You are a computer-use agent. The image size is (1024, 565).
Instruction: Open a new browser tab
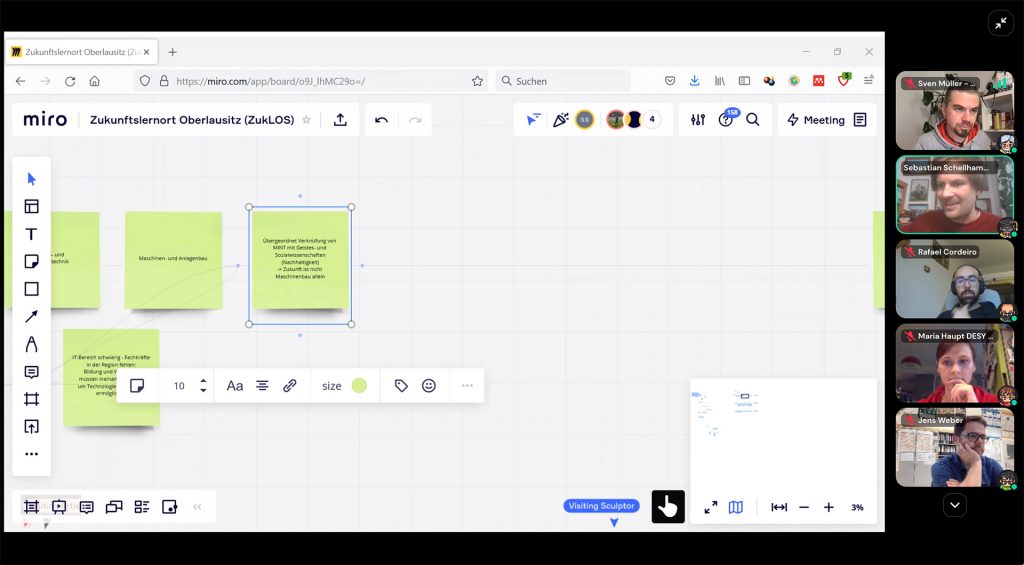point(172,52)
